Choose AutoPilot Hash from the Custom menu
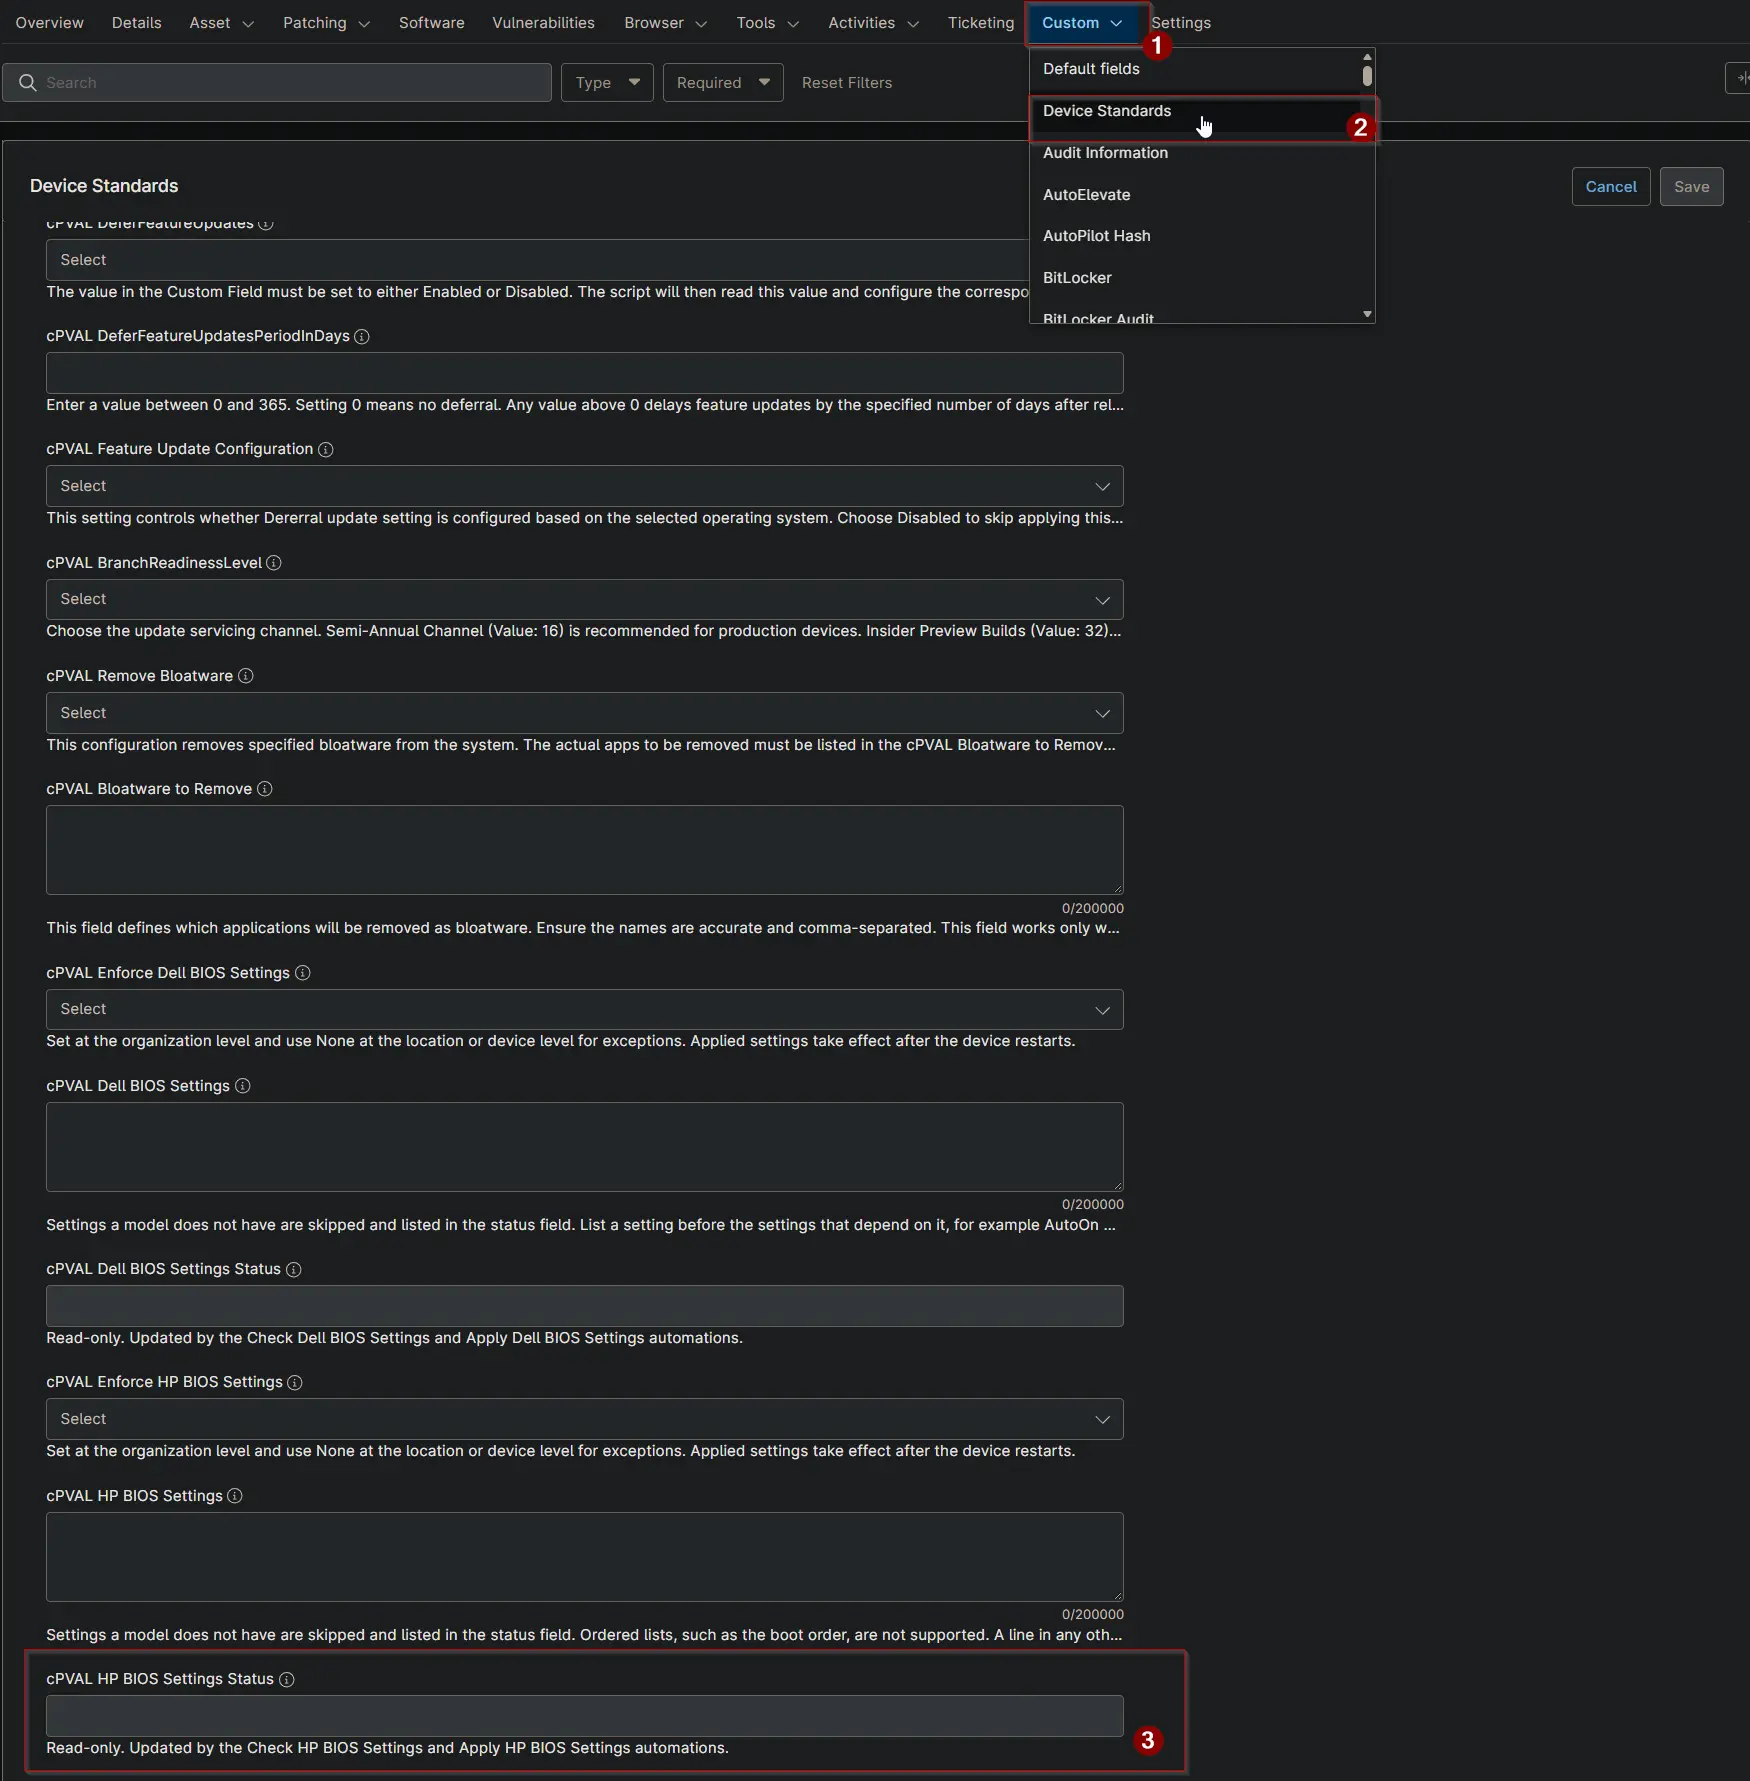The height and width of the screenshot is (1781, 1750). pos(1196,236)
